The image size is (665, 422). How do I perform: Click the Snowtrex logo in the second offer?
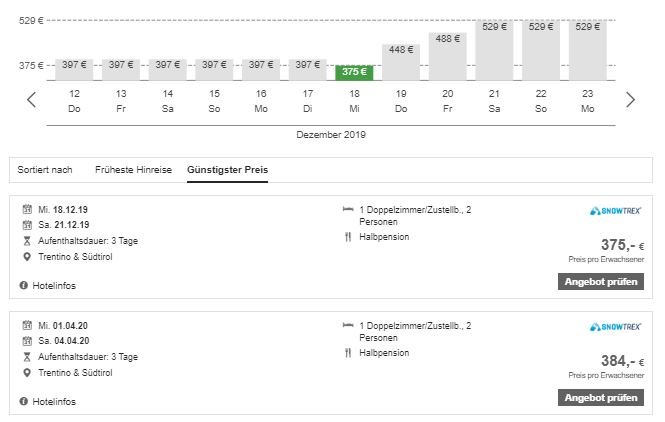tap(614, 326)
